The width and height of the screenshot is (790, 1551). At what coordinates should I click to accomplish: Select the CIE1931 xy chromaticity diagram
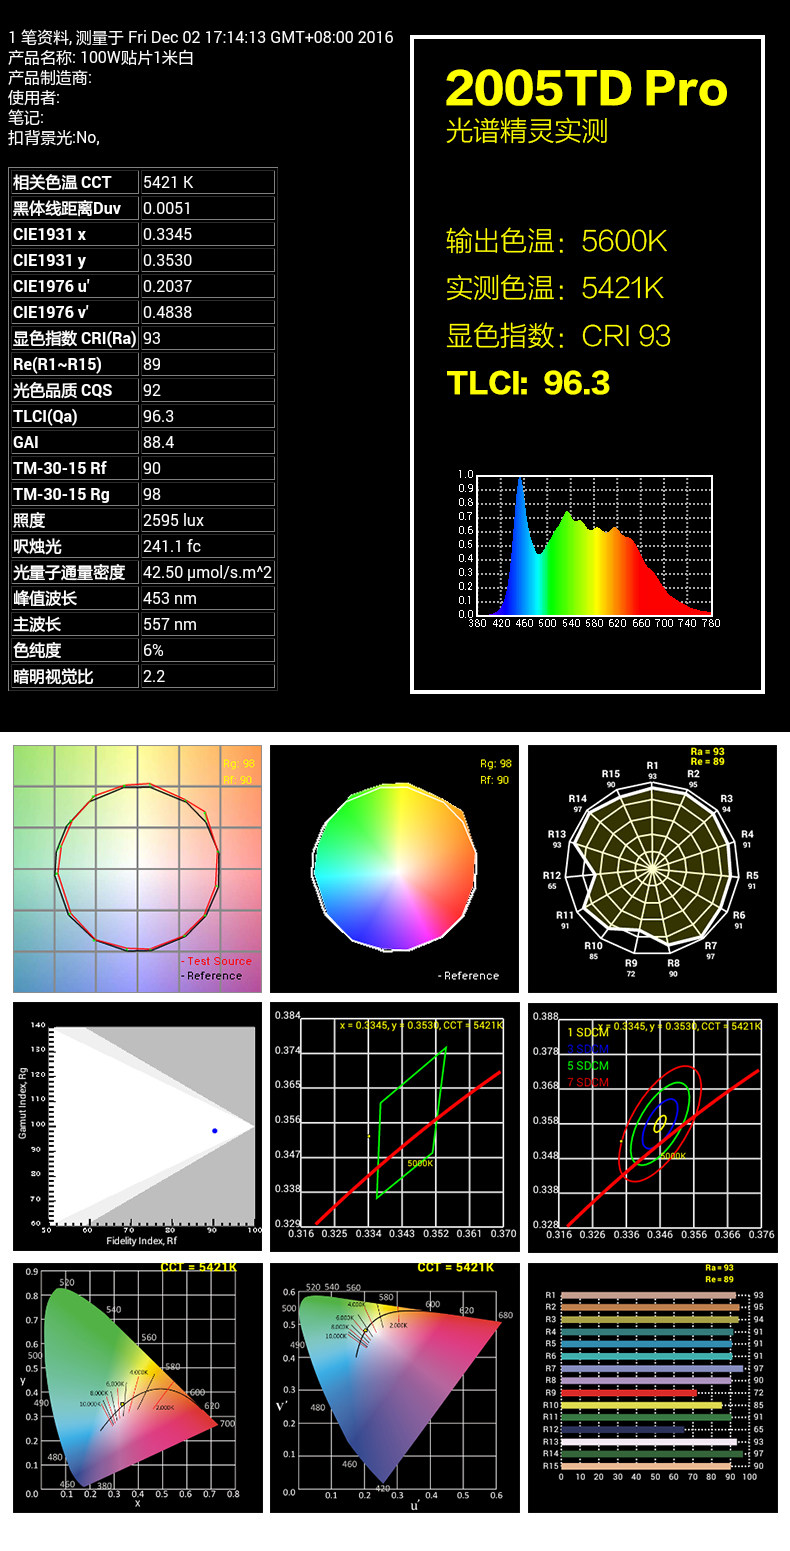point(137,1387)
